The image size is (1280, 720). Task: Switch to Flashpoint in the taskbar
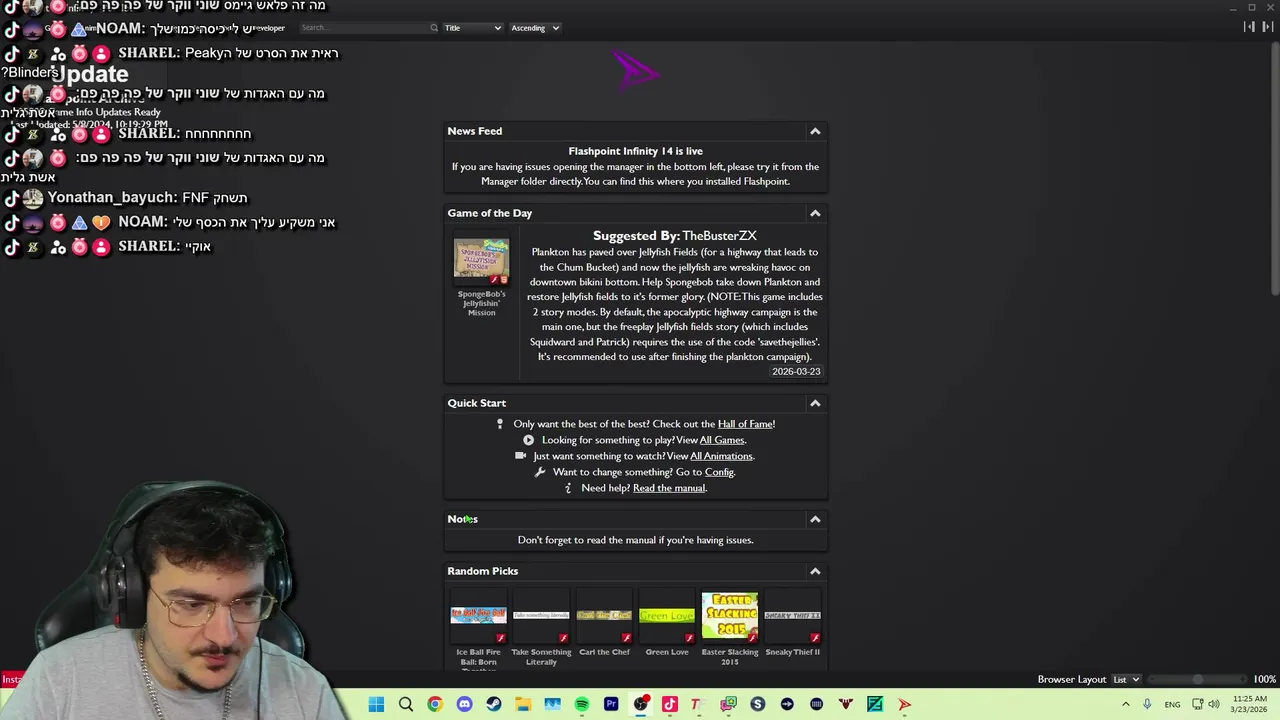pyautogui.click(x=905, y=704)
